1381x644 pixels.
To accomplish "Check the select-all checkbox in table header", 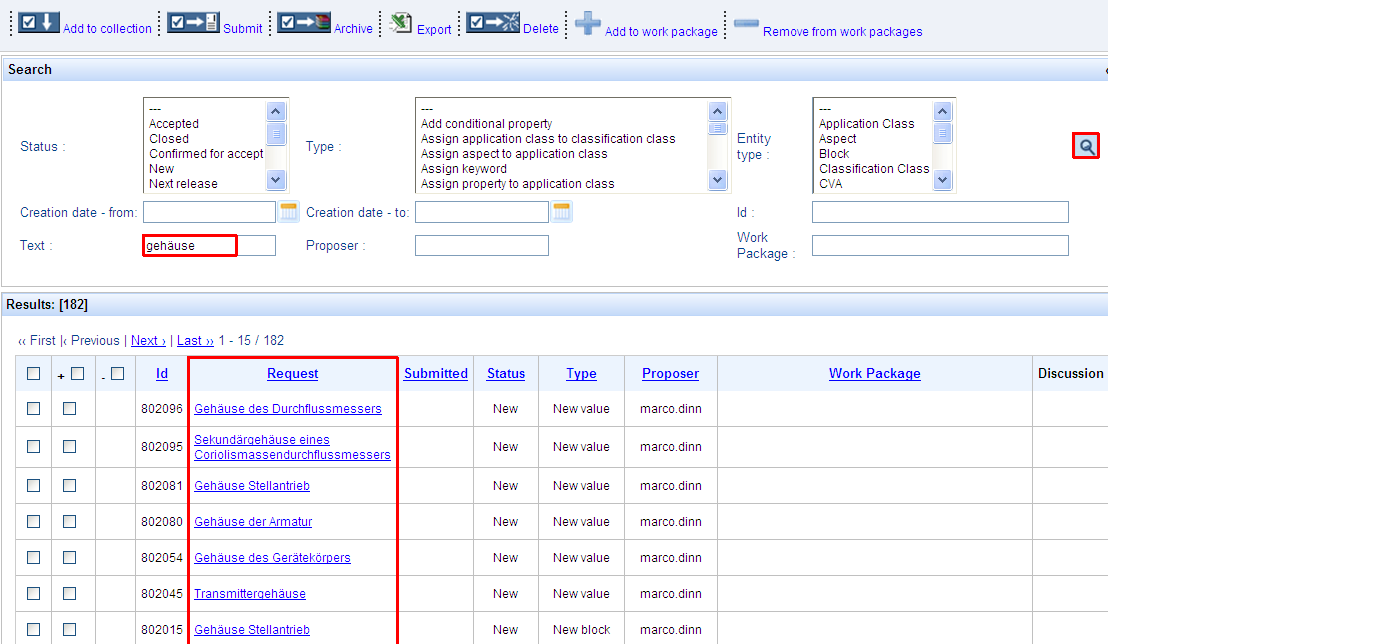I will pyautogui.click(x=34, y=374).
